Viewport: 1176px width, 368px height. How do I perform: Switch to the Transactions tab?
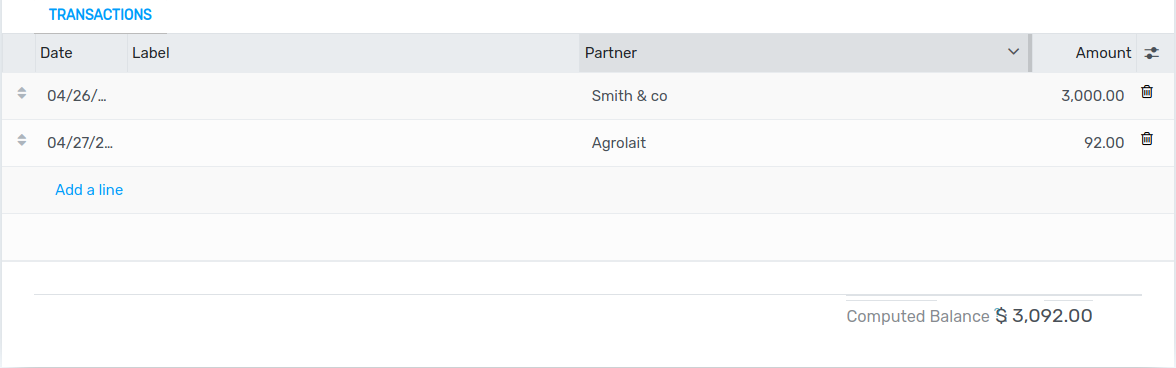click(x=100, y=14)
